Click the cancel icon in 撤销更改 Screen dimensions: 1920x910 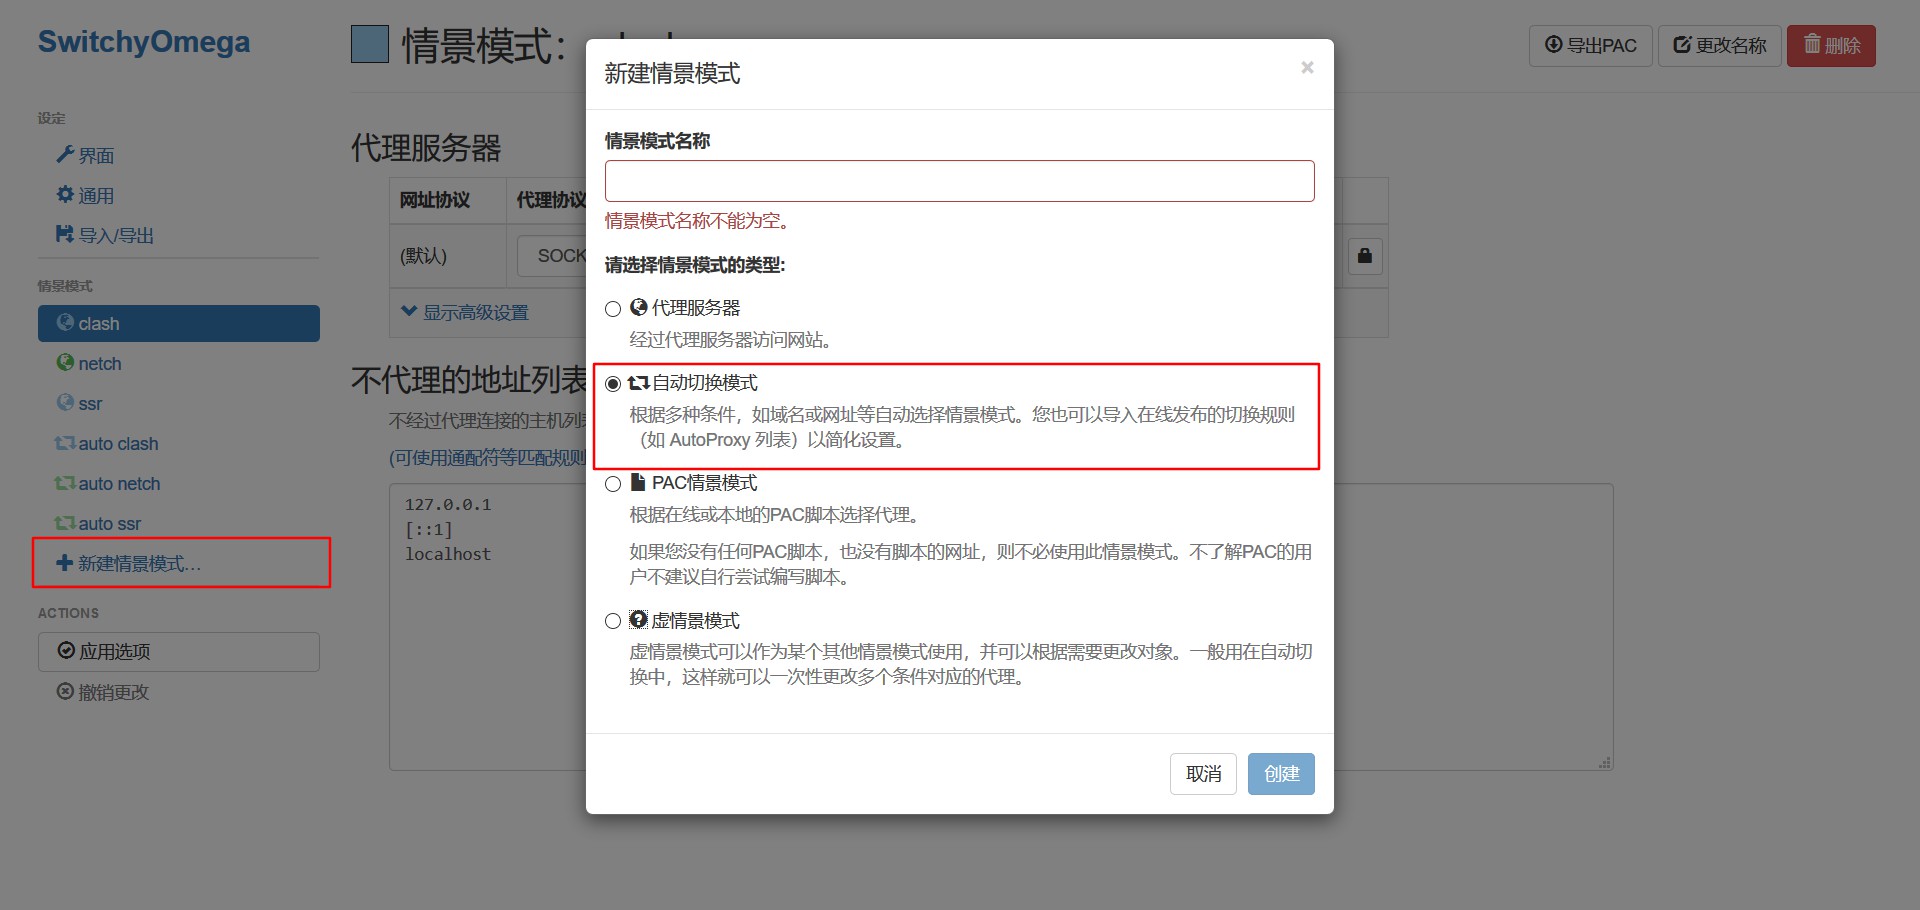click(x=65, y=692)
